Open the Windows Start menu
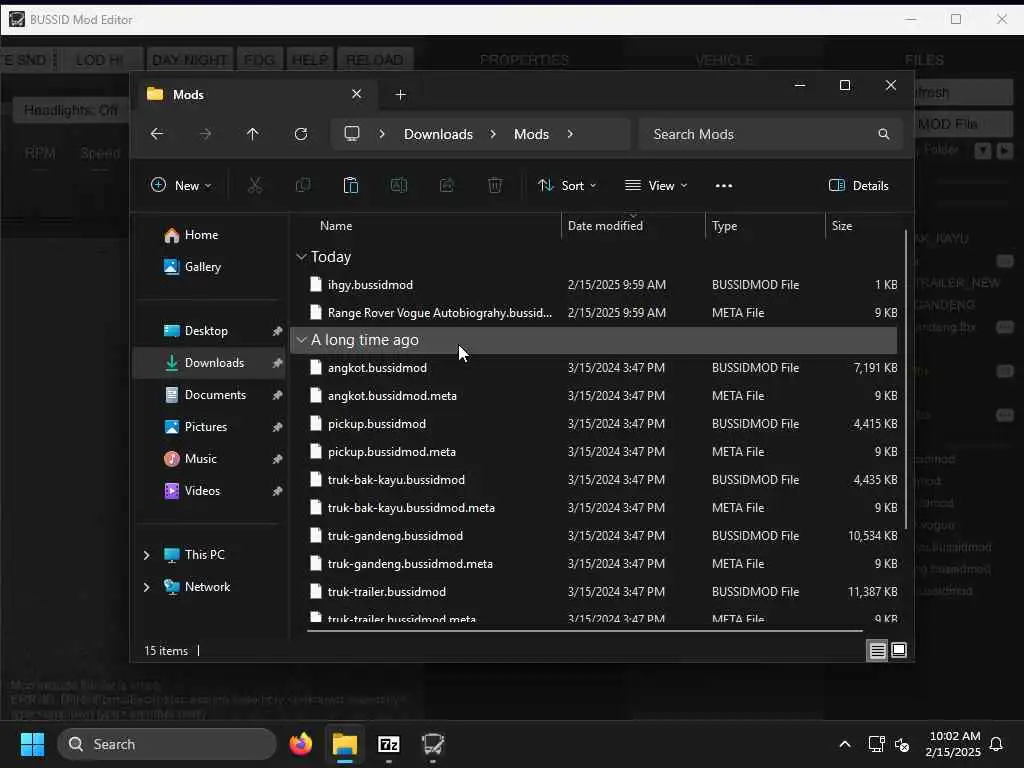 click(x=33, y=744)
